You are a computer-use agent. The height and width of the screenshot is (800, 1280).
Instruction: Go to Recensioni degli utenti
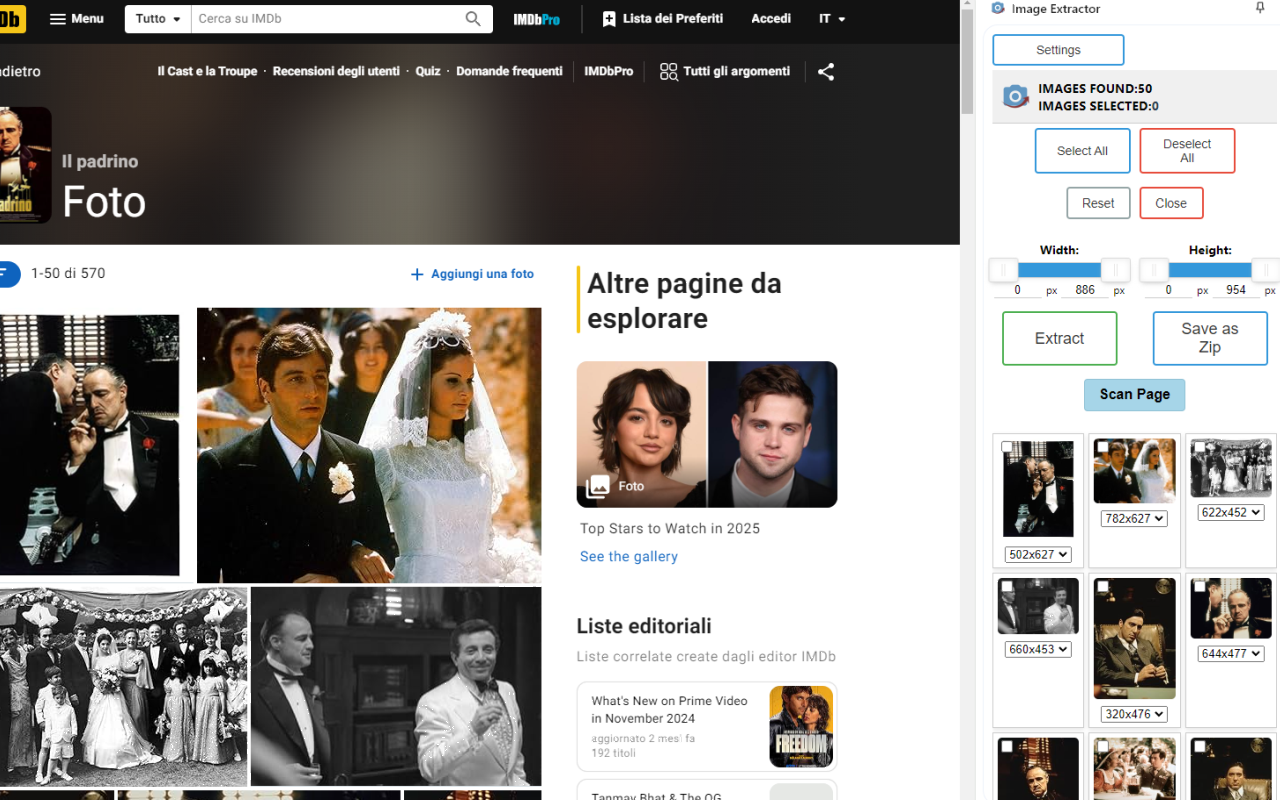(x=336, y=71)
